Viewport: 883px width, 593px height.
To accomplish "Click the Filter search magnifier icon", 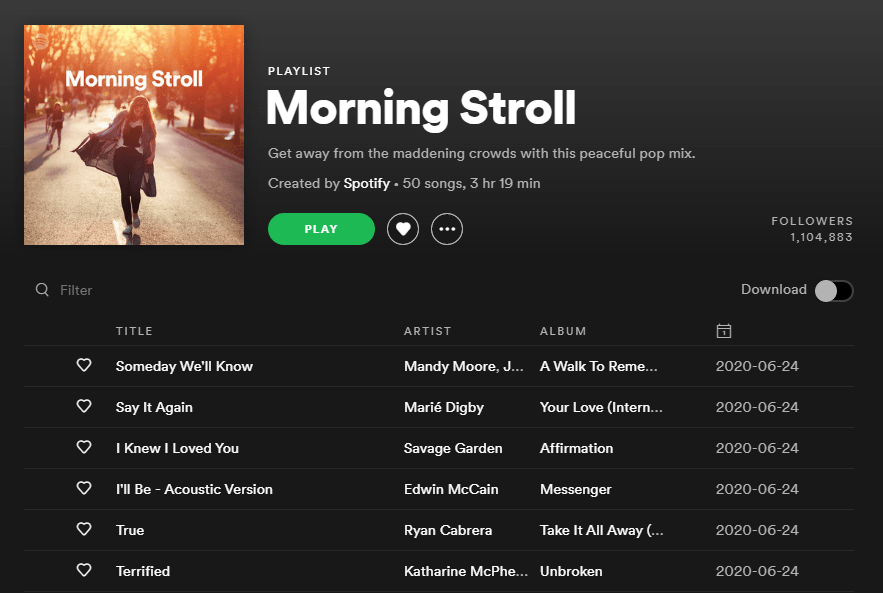I will [x=42, y=289].
